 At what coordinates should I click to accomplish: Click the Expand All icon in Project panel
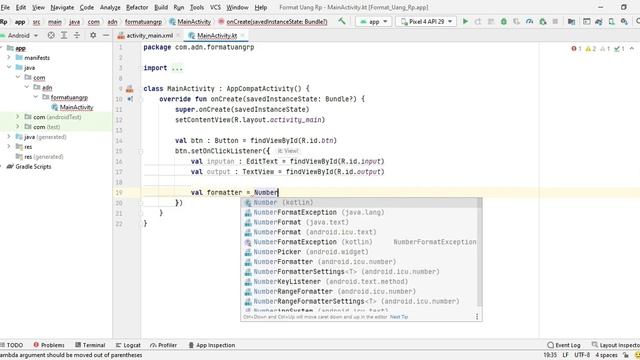[64, 36]
